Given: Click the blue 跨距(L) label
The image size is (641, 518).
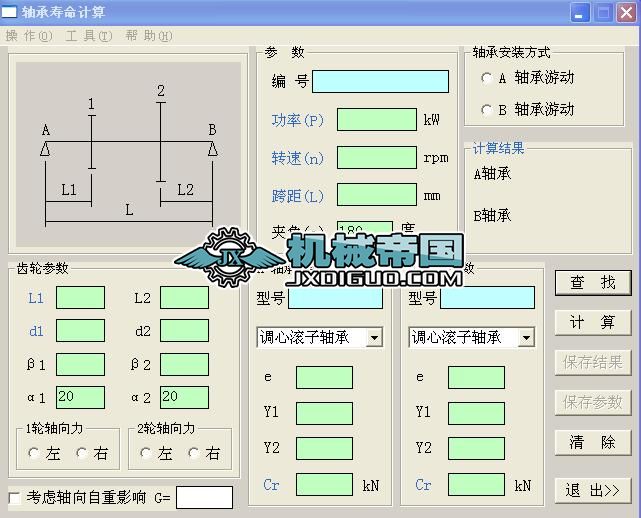Looking at the screenshot, I should [298, 196].
